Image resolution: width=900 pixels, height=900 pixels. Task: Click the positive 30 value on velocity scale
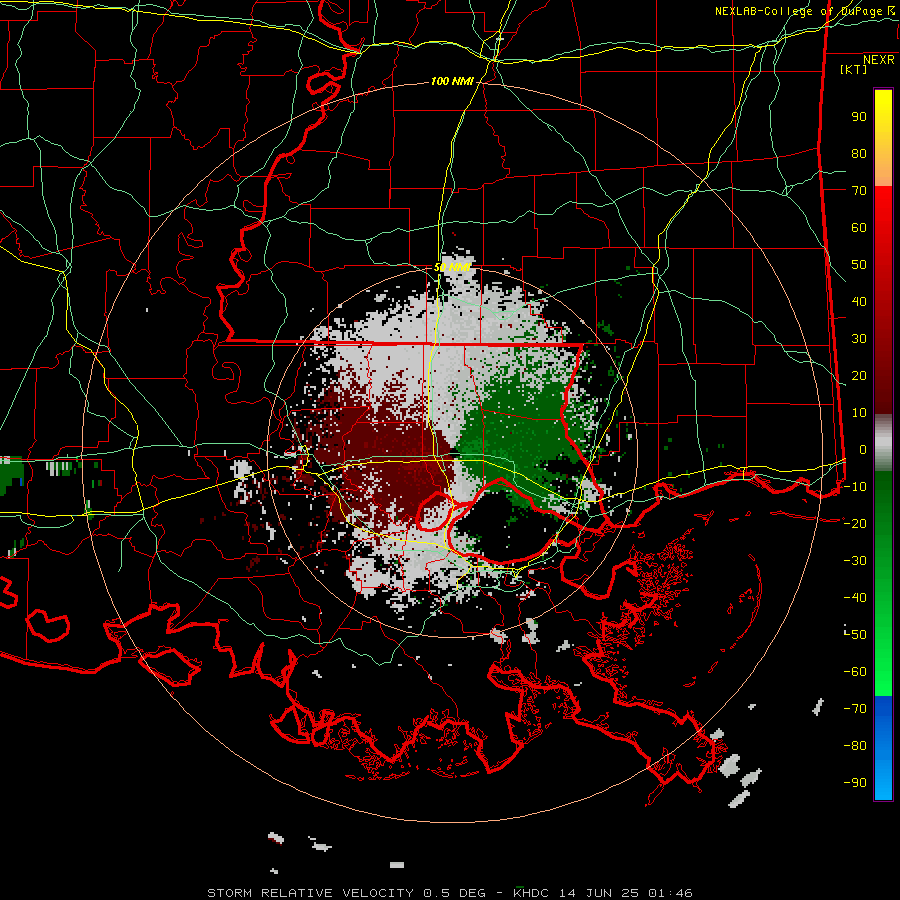tap(859, 339)
